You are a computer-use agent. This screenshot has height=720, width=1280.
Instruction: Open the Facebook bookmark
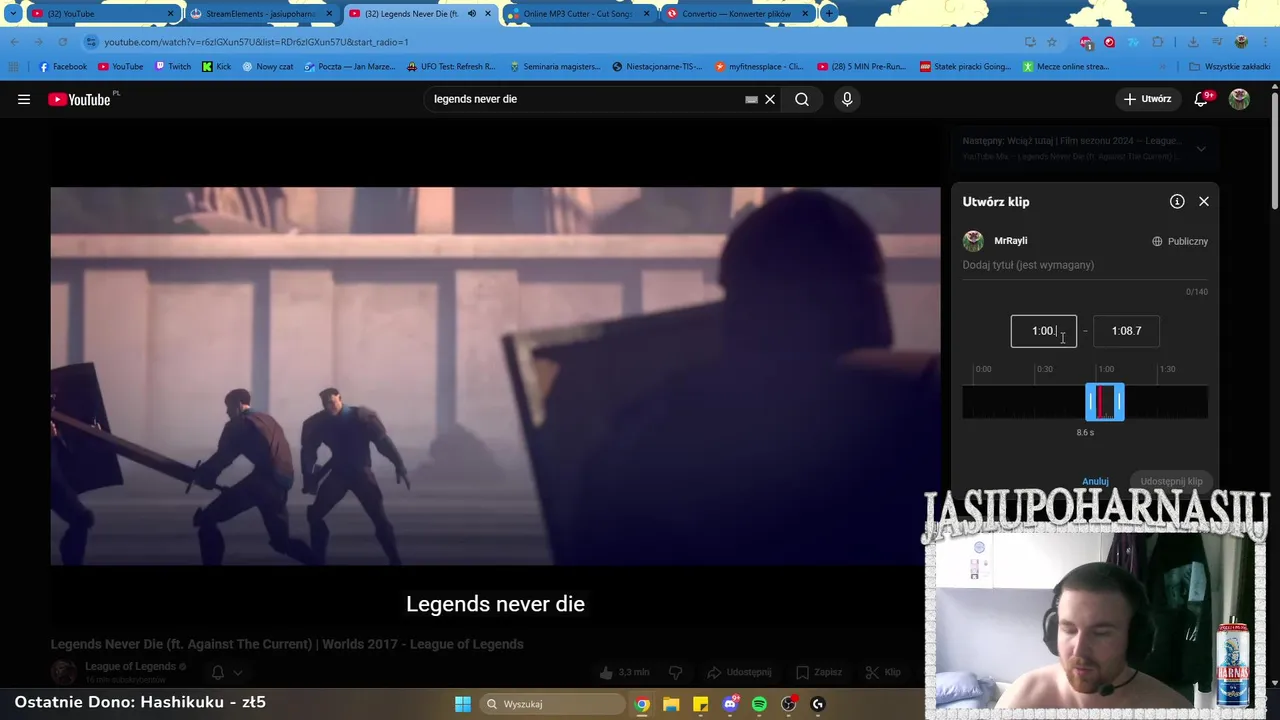(x=62, y=67)
